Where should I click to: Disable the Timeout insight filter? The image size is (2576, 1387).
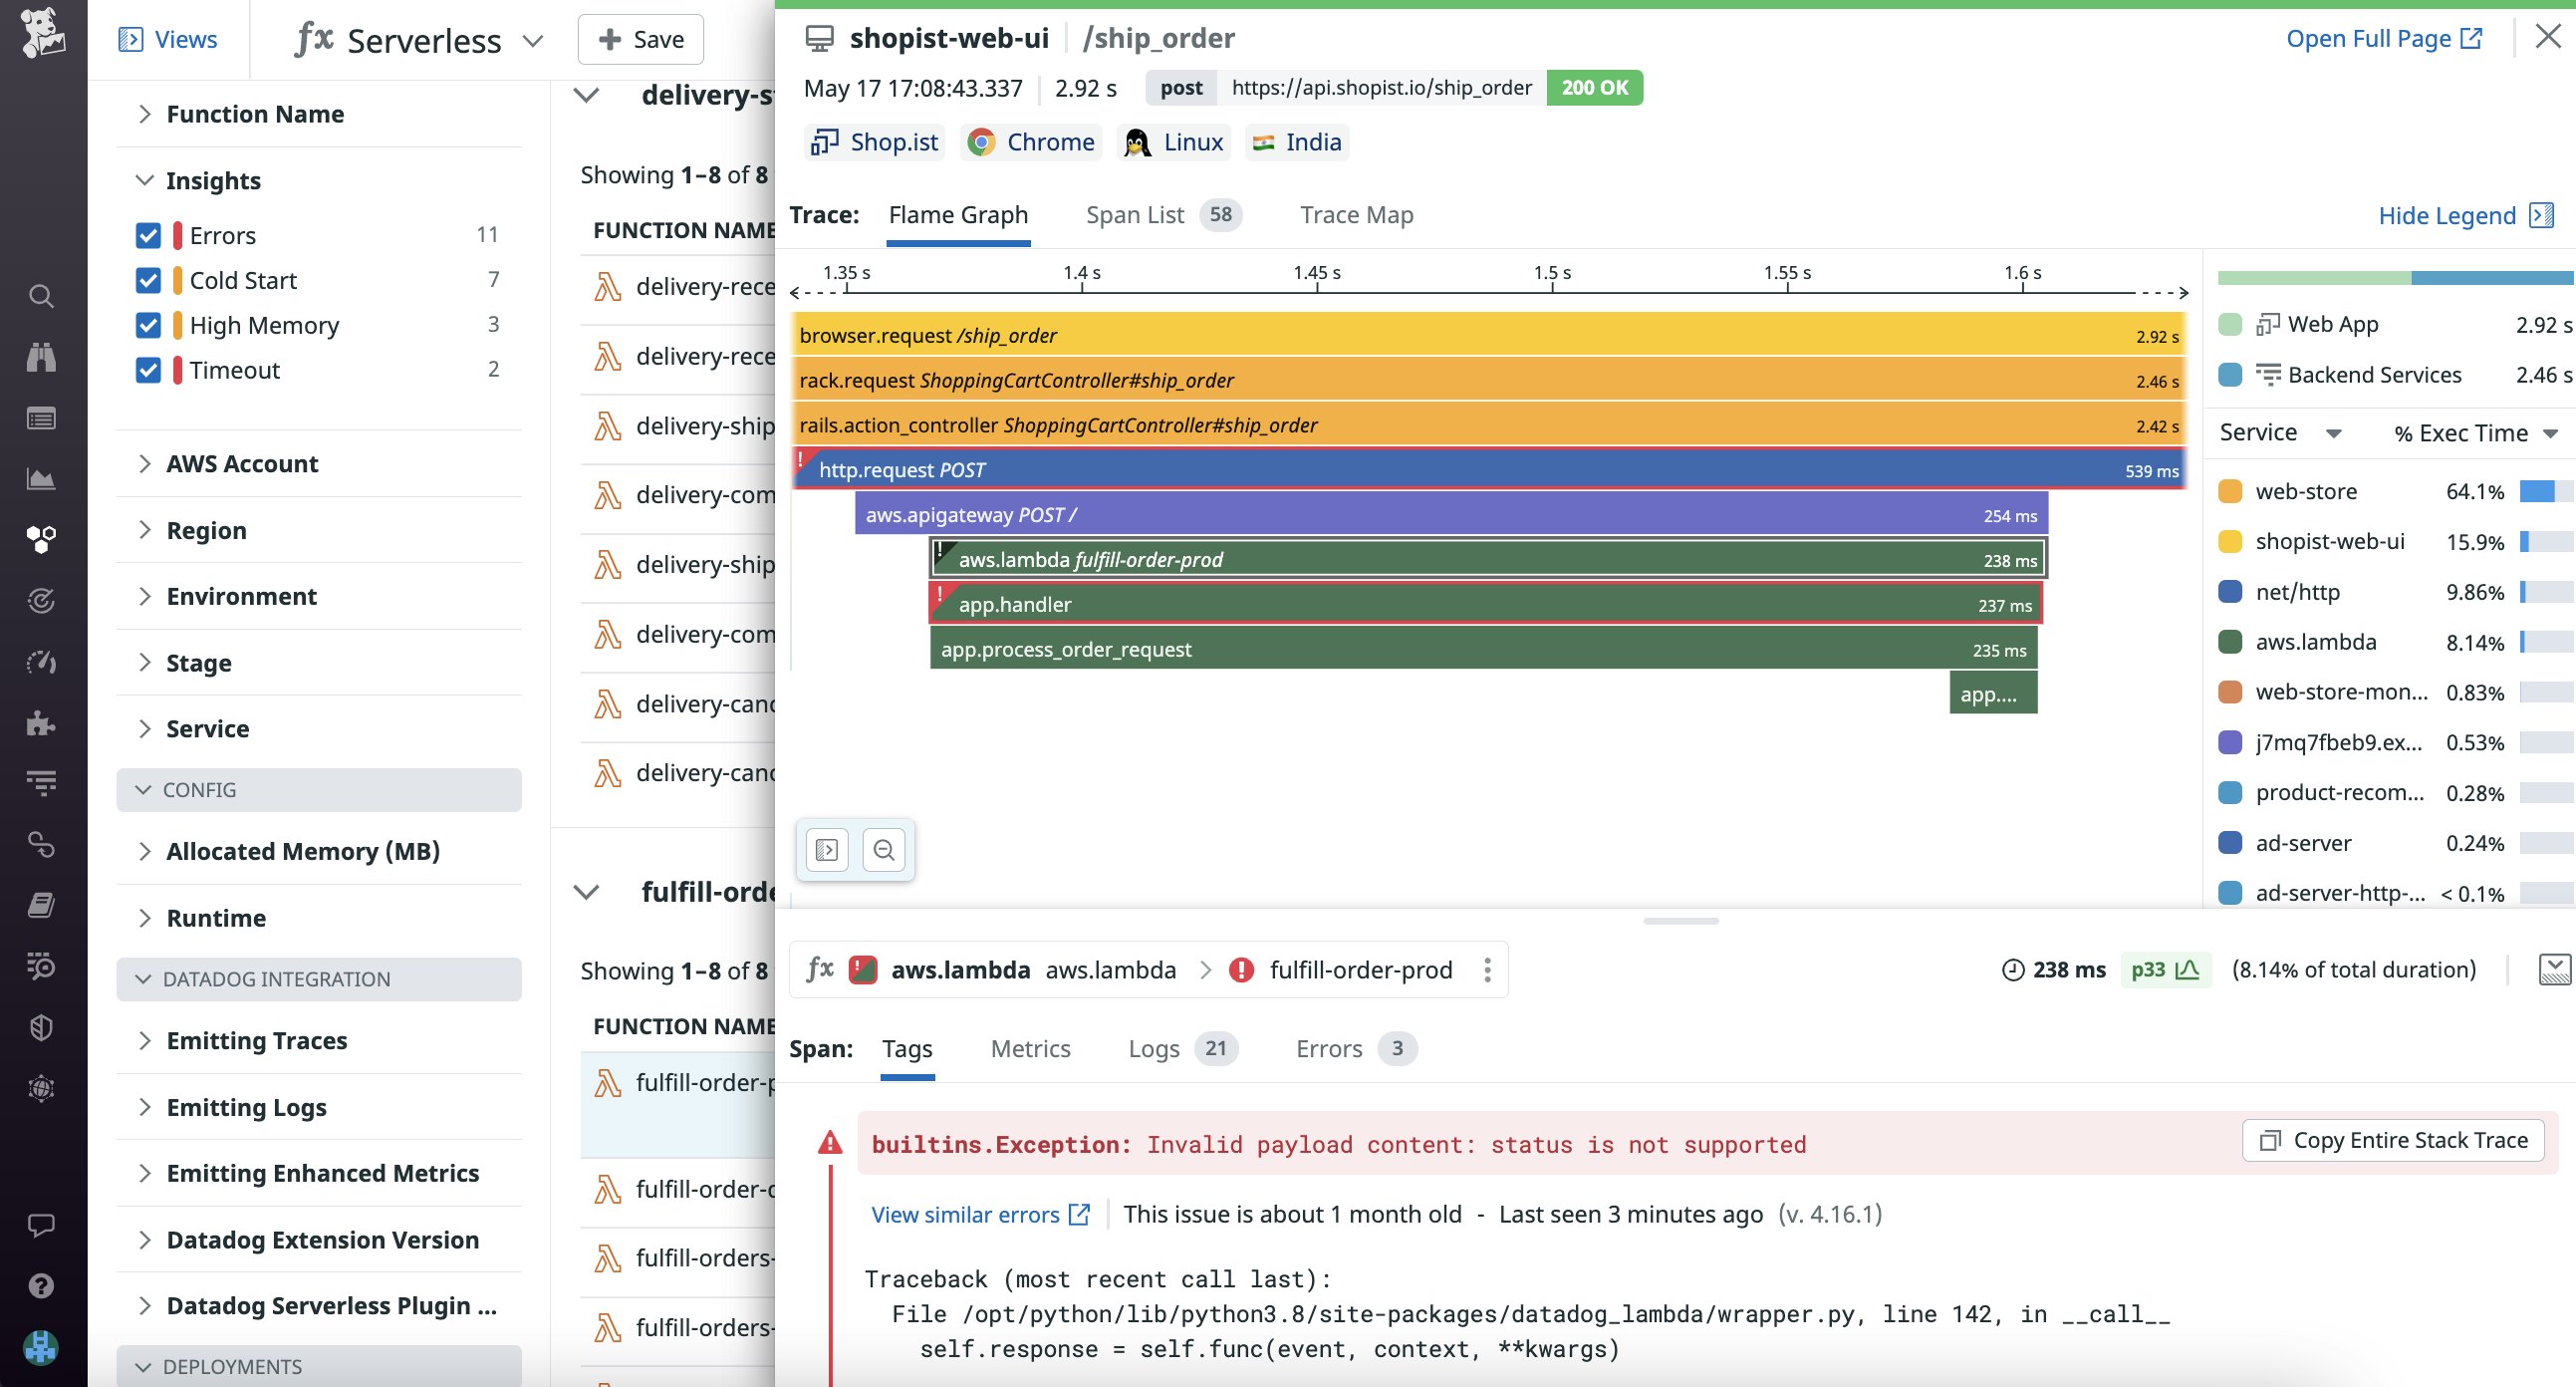point(148,371)
